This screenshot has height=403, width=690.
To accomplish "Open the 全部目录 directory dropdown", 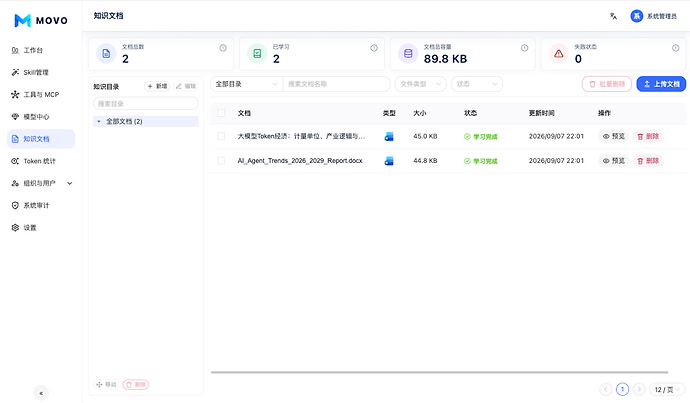I will tap(246, 84).
